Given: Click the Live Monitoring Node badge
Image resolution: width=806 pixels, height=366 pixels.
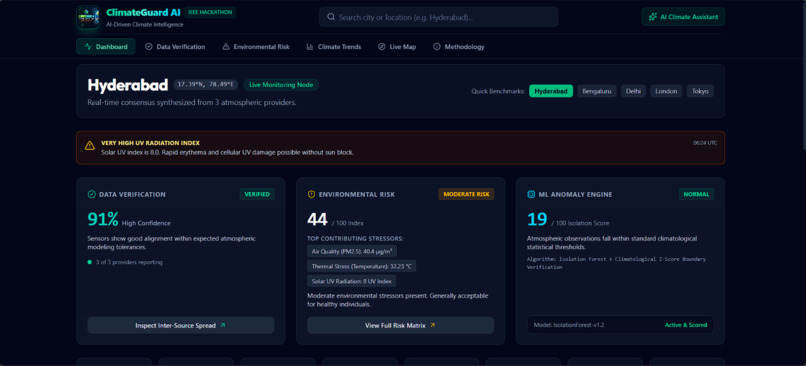Looking at the screenshot, I should (x=281, y=85).
